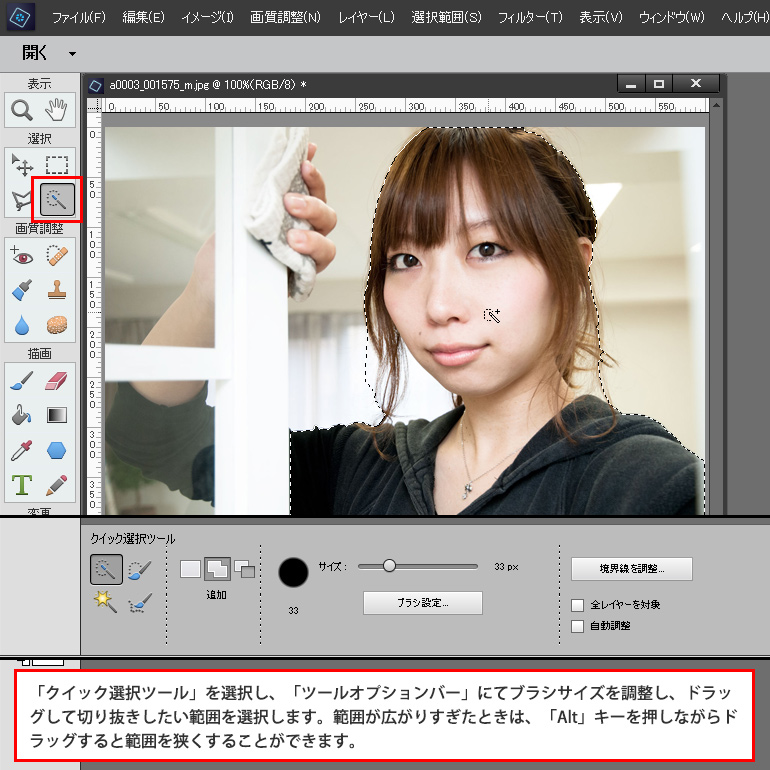Image resolution: width=770 pixels, height=770 pixels.
Task: Select the Zoom tool
Action: 21,110
